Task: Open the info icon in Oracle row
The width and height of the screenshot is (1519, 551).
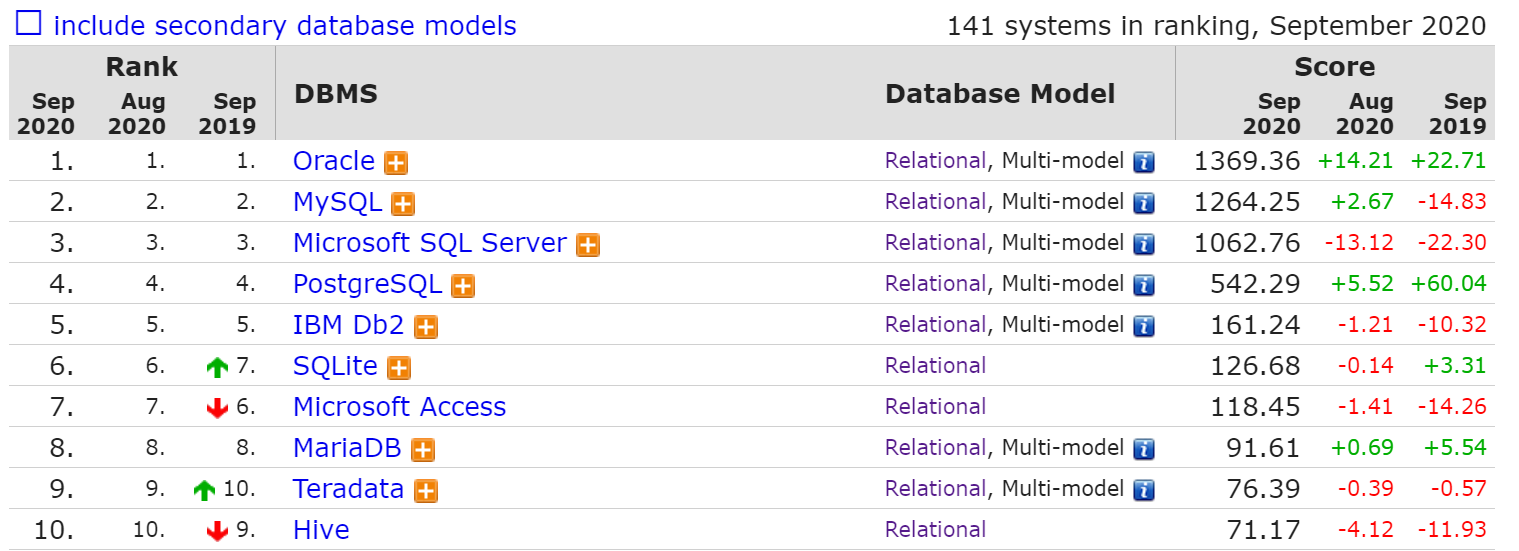Action: pos(1144,163)
